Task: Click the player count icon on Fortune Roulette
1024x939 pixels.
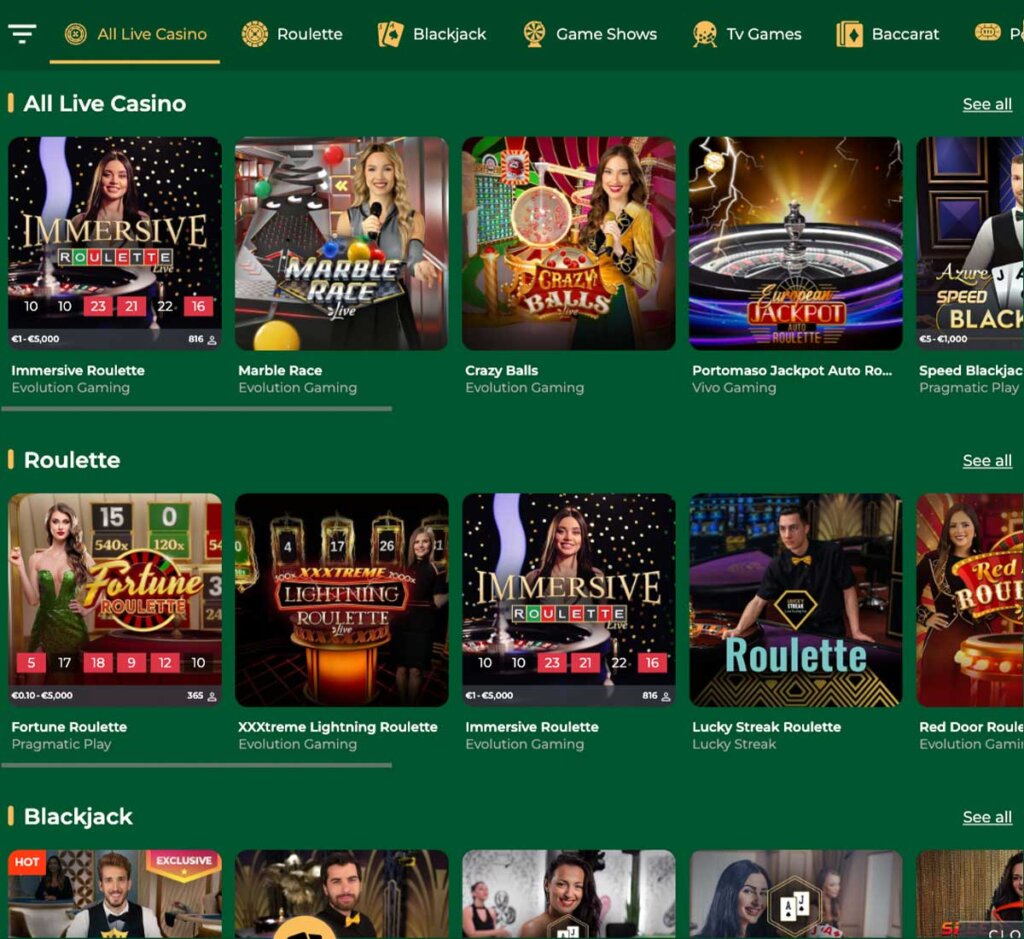Action: pyautogui.click(x=212, y=697)
